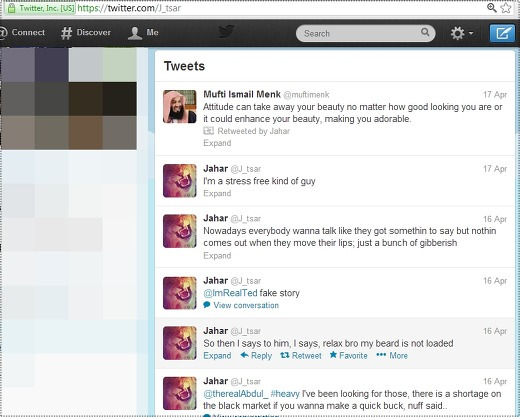Click Retweeted by Jahar text
This screenshot has width=520, height=417.
pyautogui.click(x=254, y=131)
